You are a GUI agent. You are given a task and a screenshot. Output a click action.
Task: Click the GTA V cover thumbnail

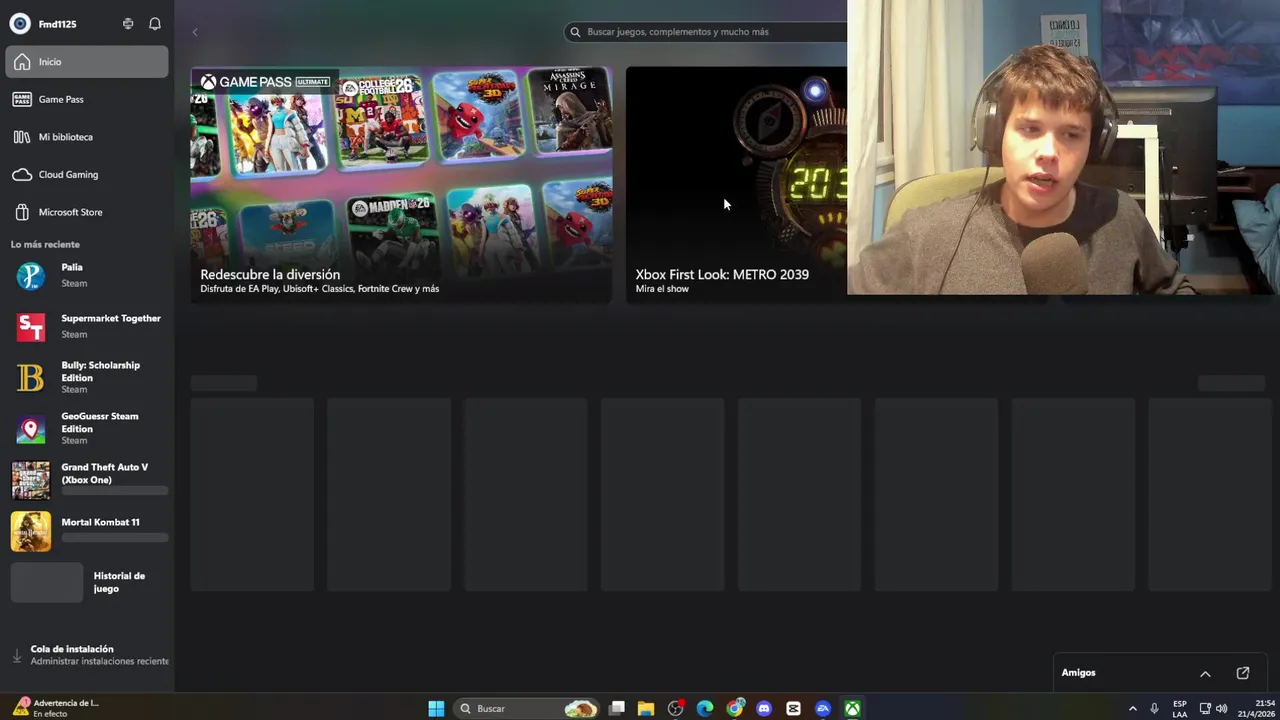(x=31, y=480)
